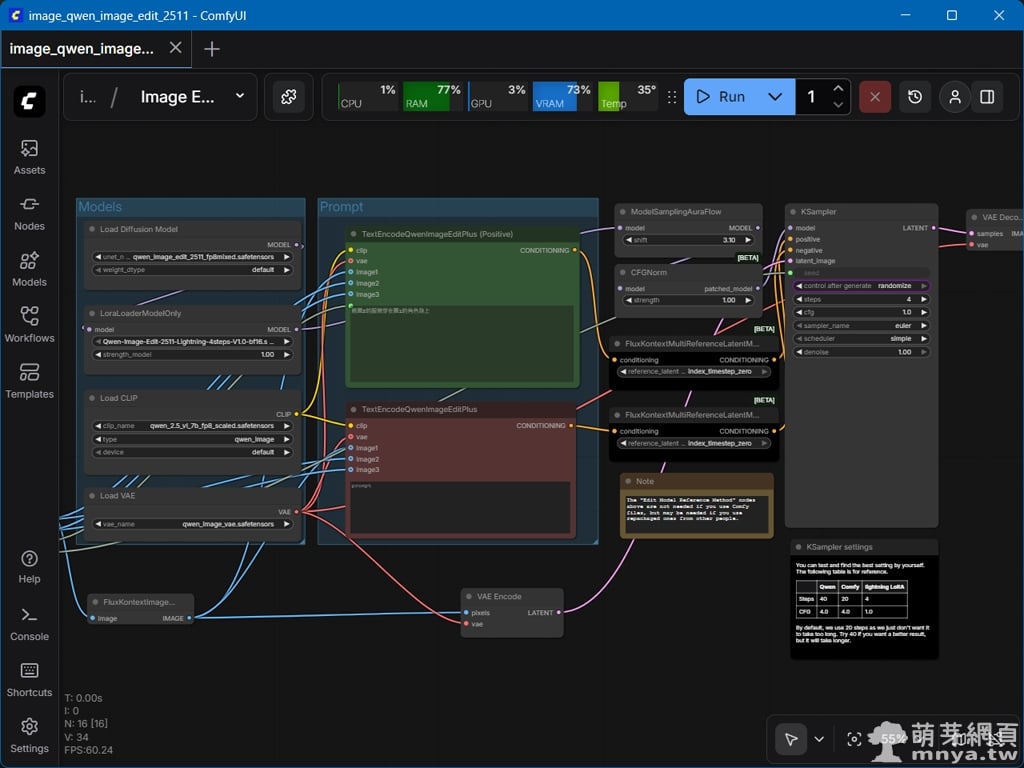The width and height of the screenshot is (1024, 768).
Task: Open the Image E... breadcrumb dropdown chevron
Action: [239, 96]
